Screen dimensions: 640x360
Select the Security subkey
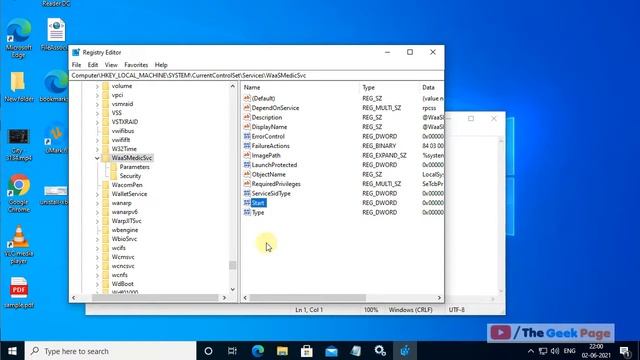pos(130,176)
